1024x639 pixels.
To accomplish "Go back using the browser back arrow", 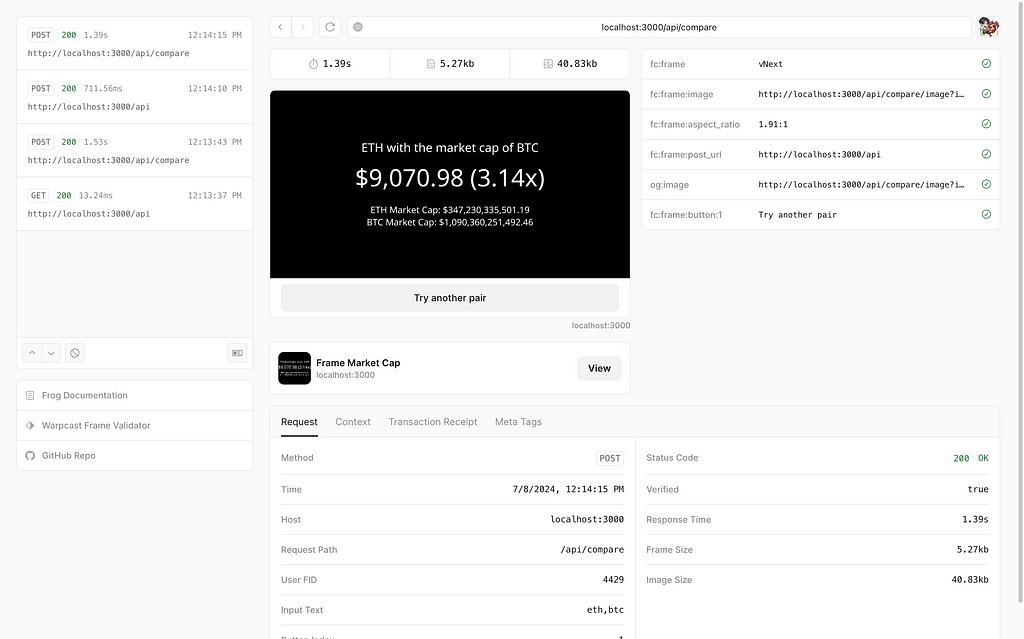I will pos(281,27).
